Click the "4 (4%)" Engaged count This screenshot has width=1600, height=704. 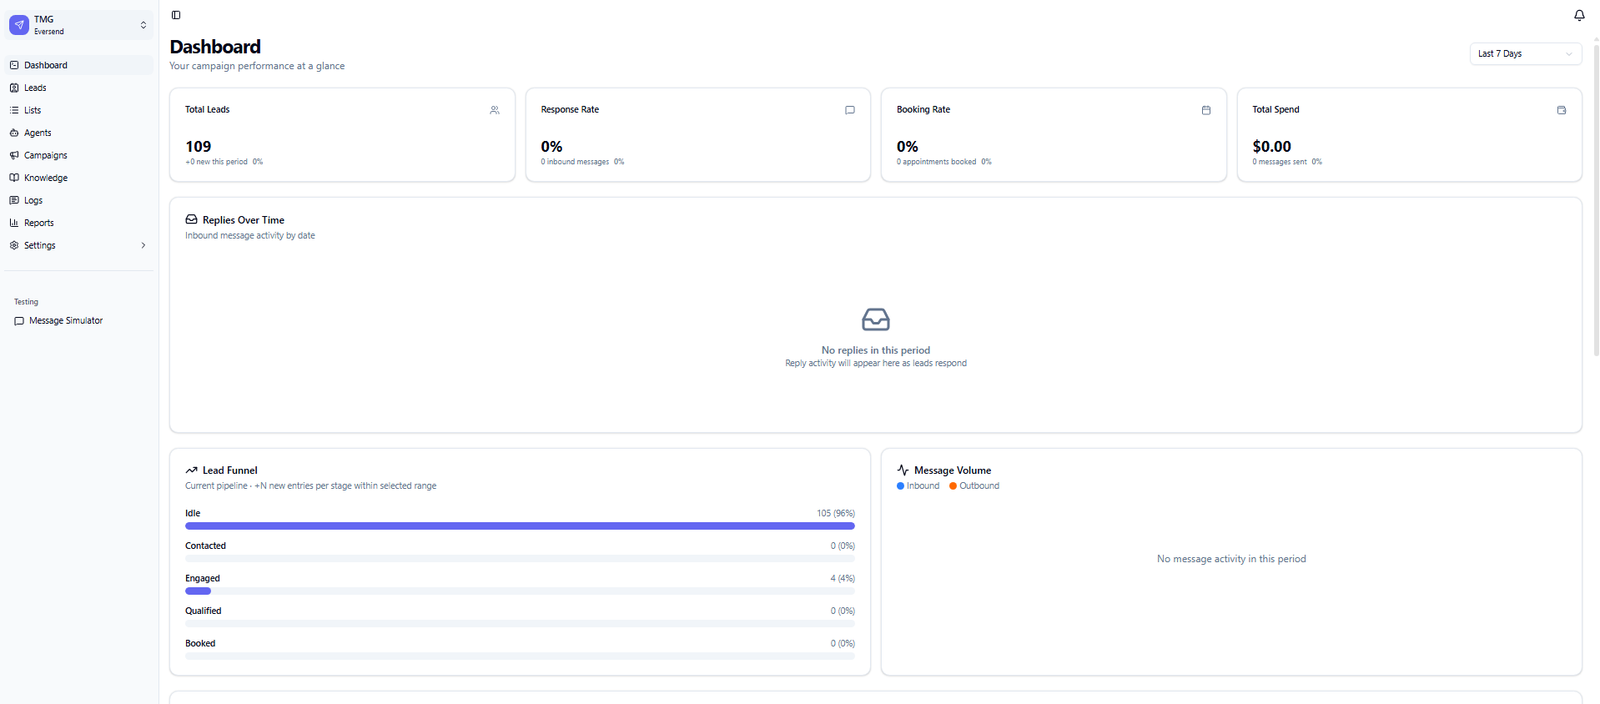[843, 578]
